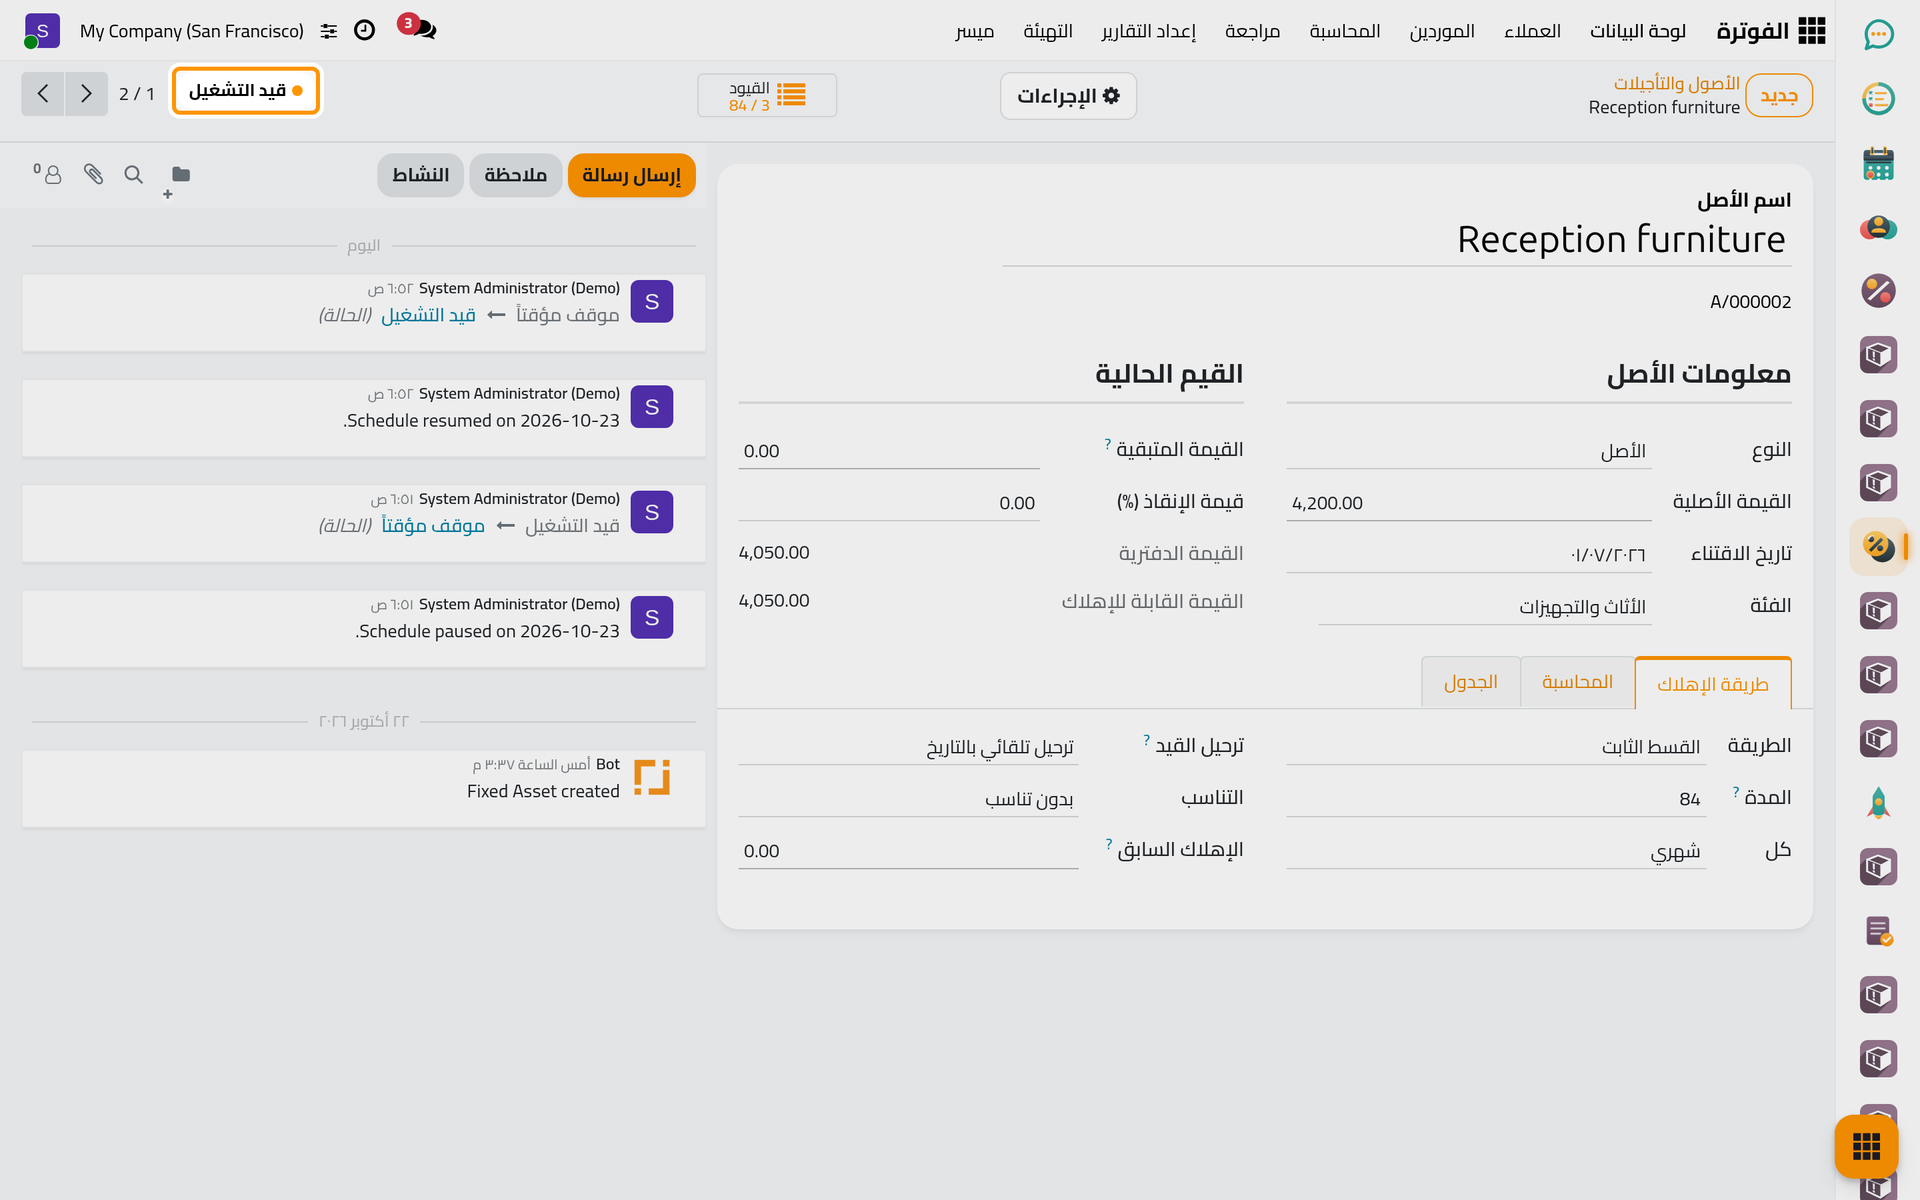Screen dimensions: 1920x1200
Task: Open the to-do checklist sidebar icon
Action: point(1878,99)
